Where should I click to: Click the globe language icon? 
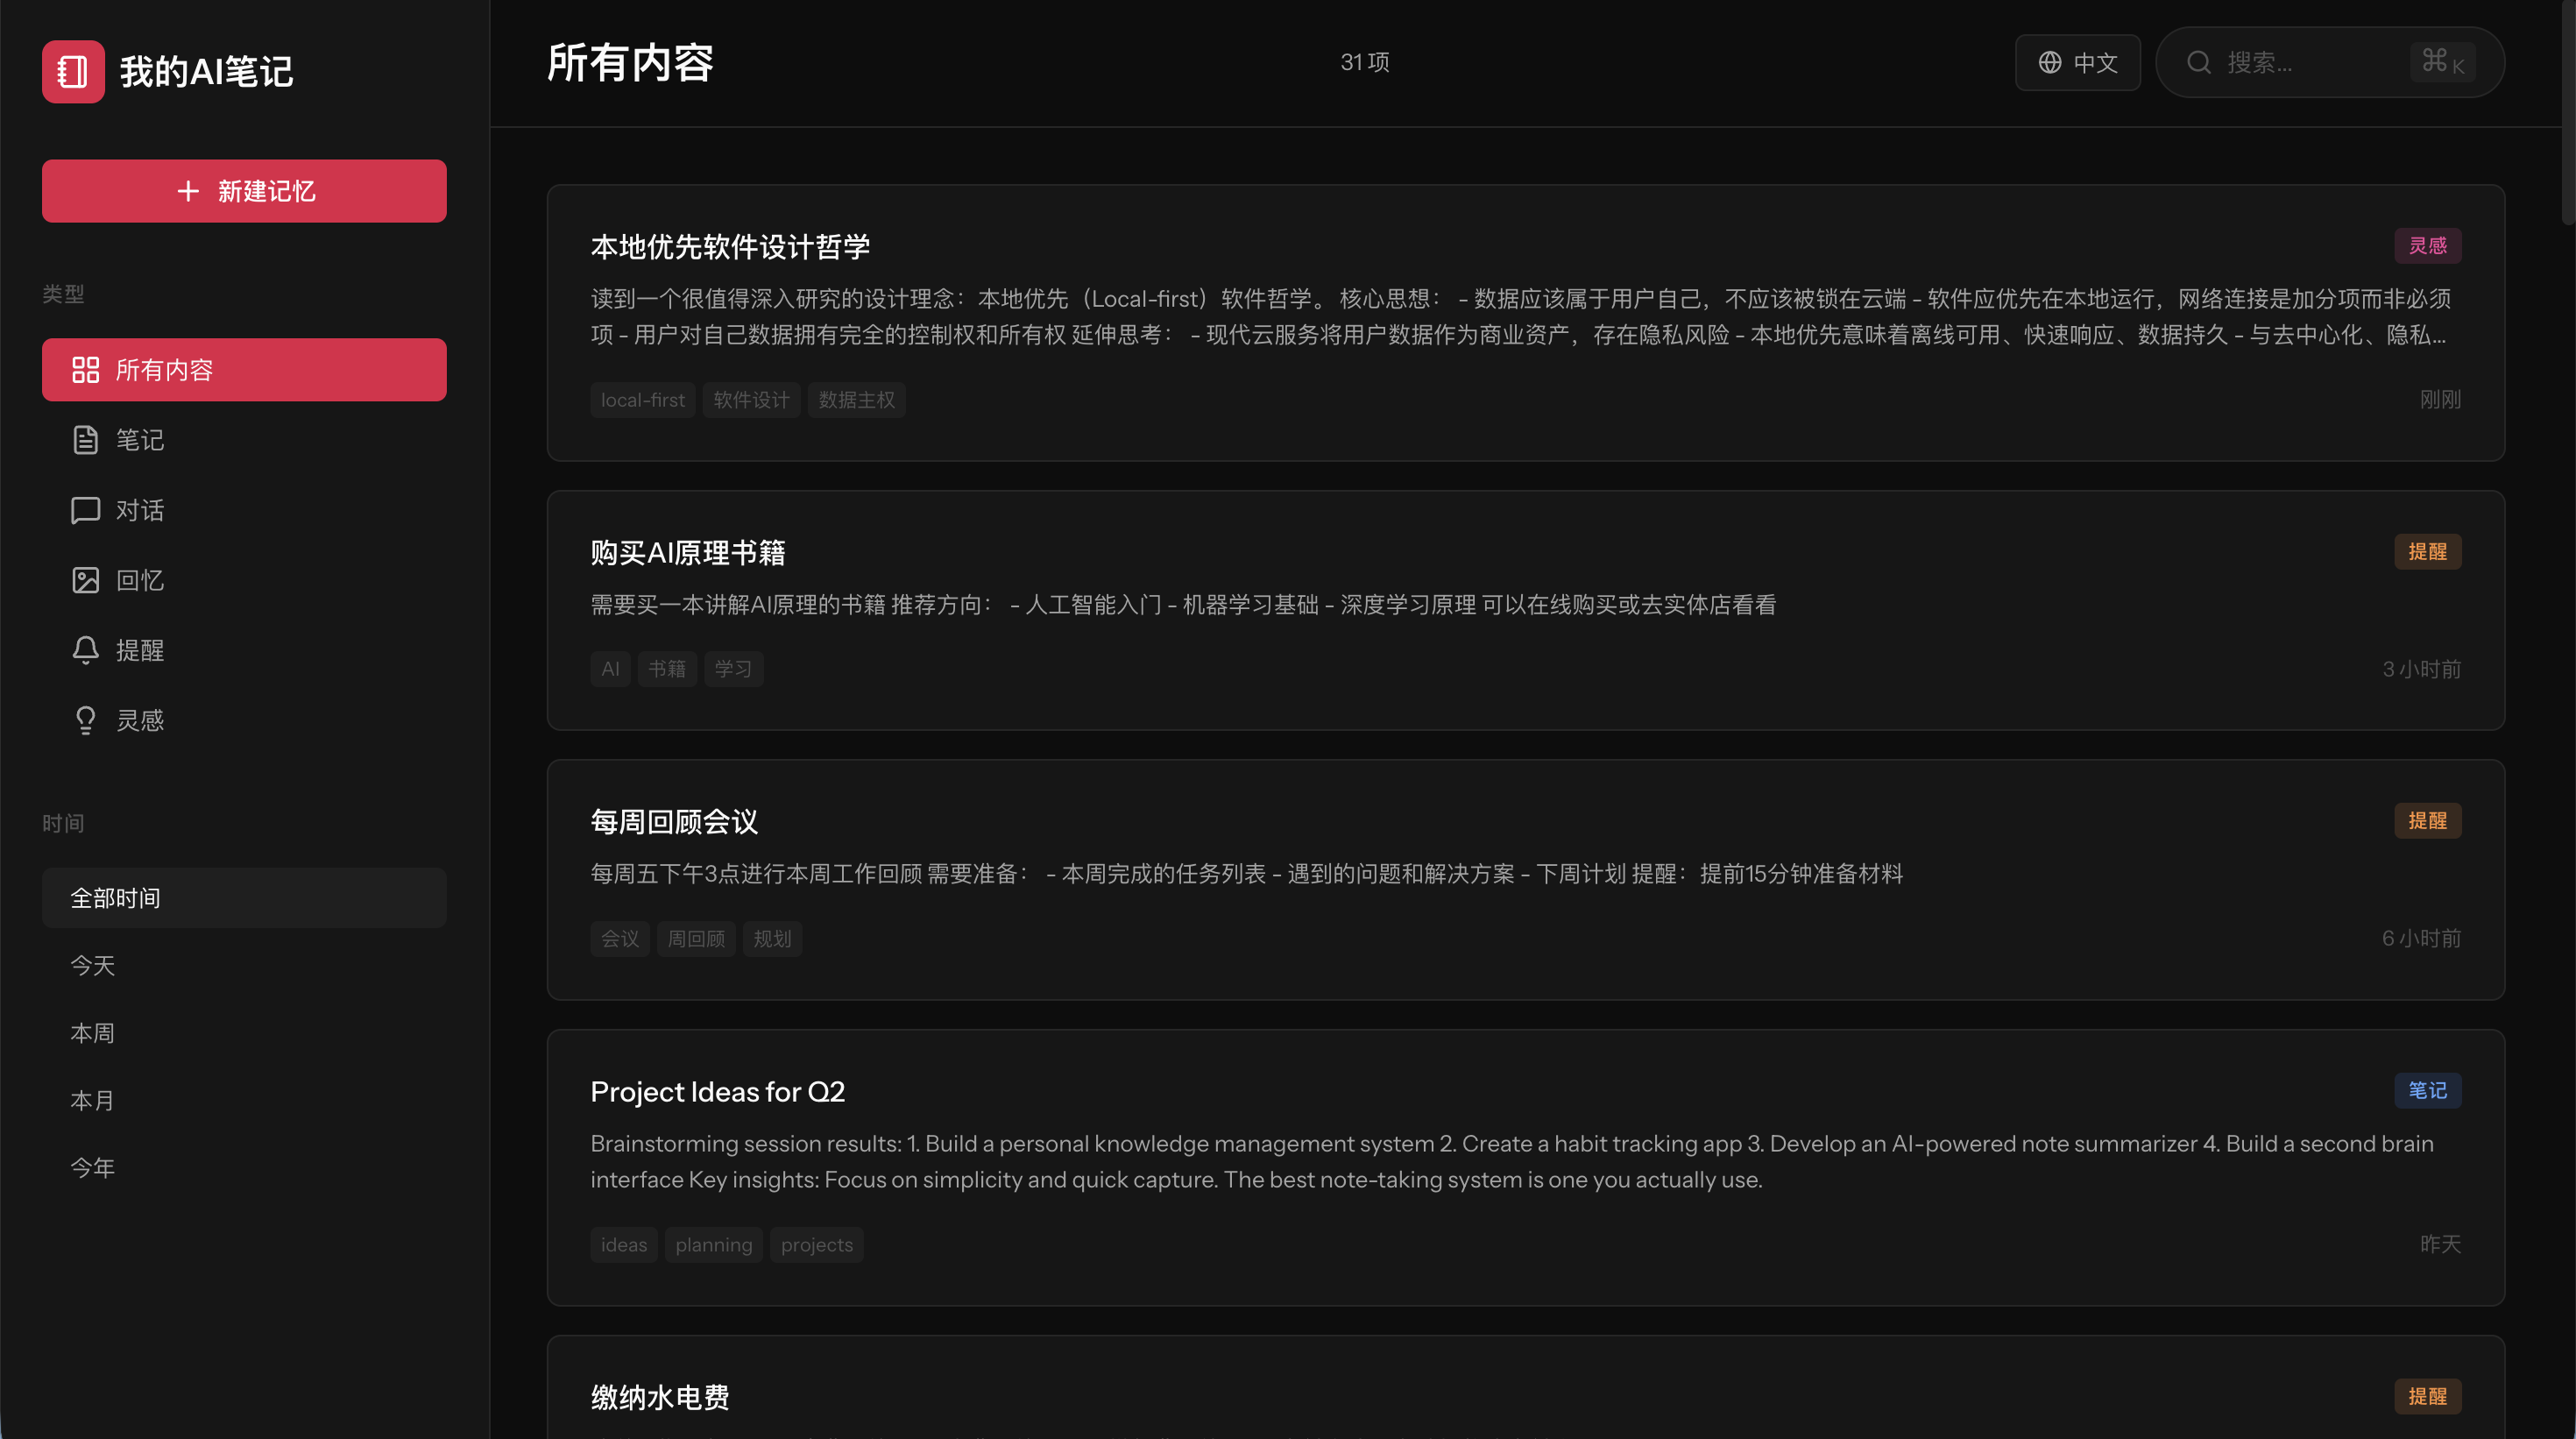pyautogui.click(x=2049, y=62)
